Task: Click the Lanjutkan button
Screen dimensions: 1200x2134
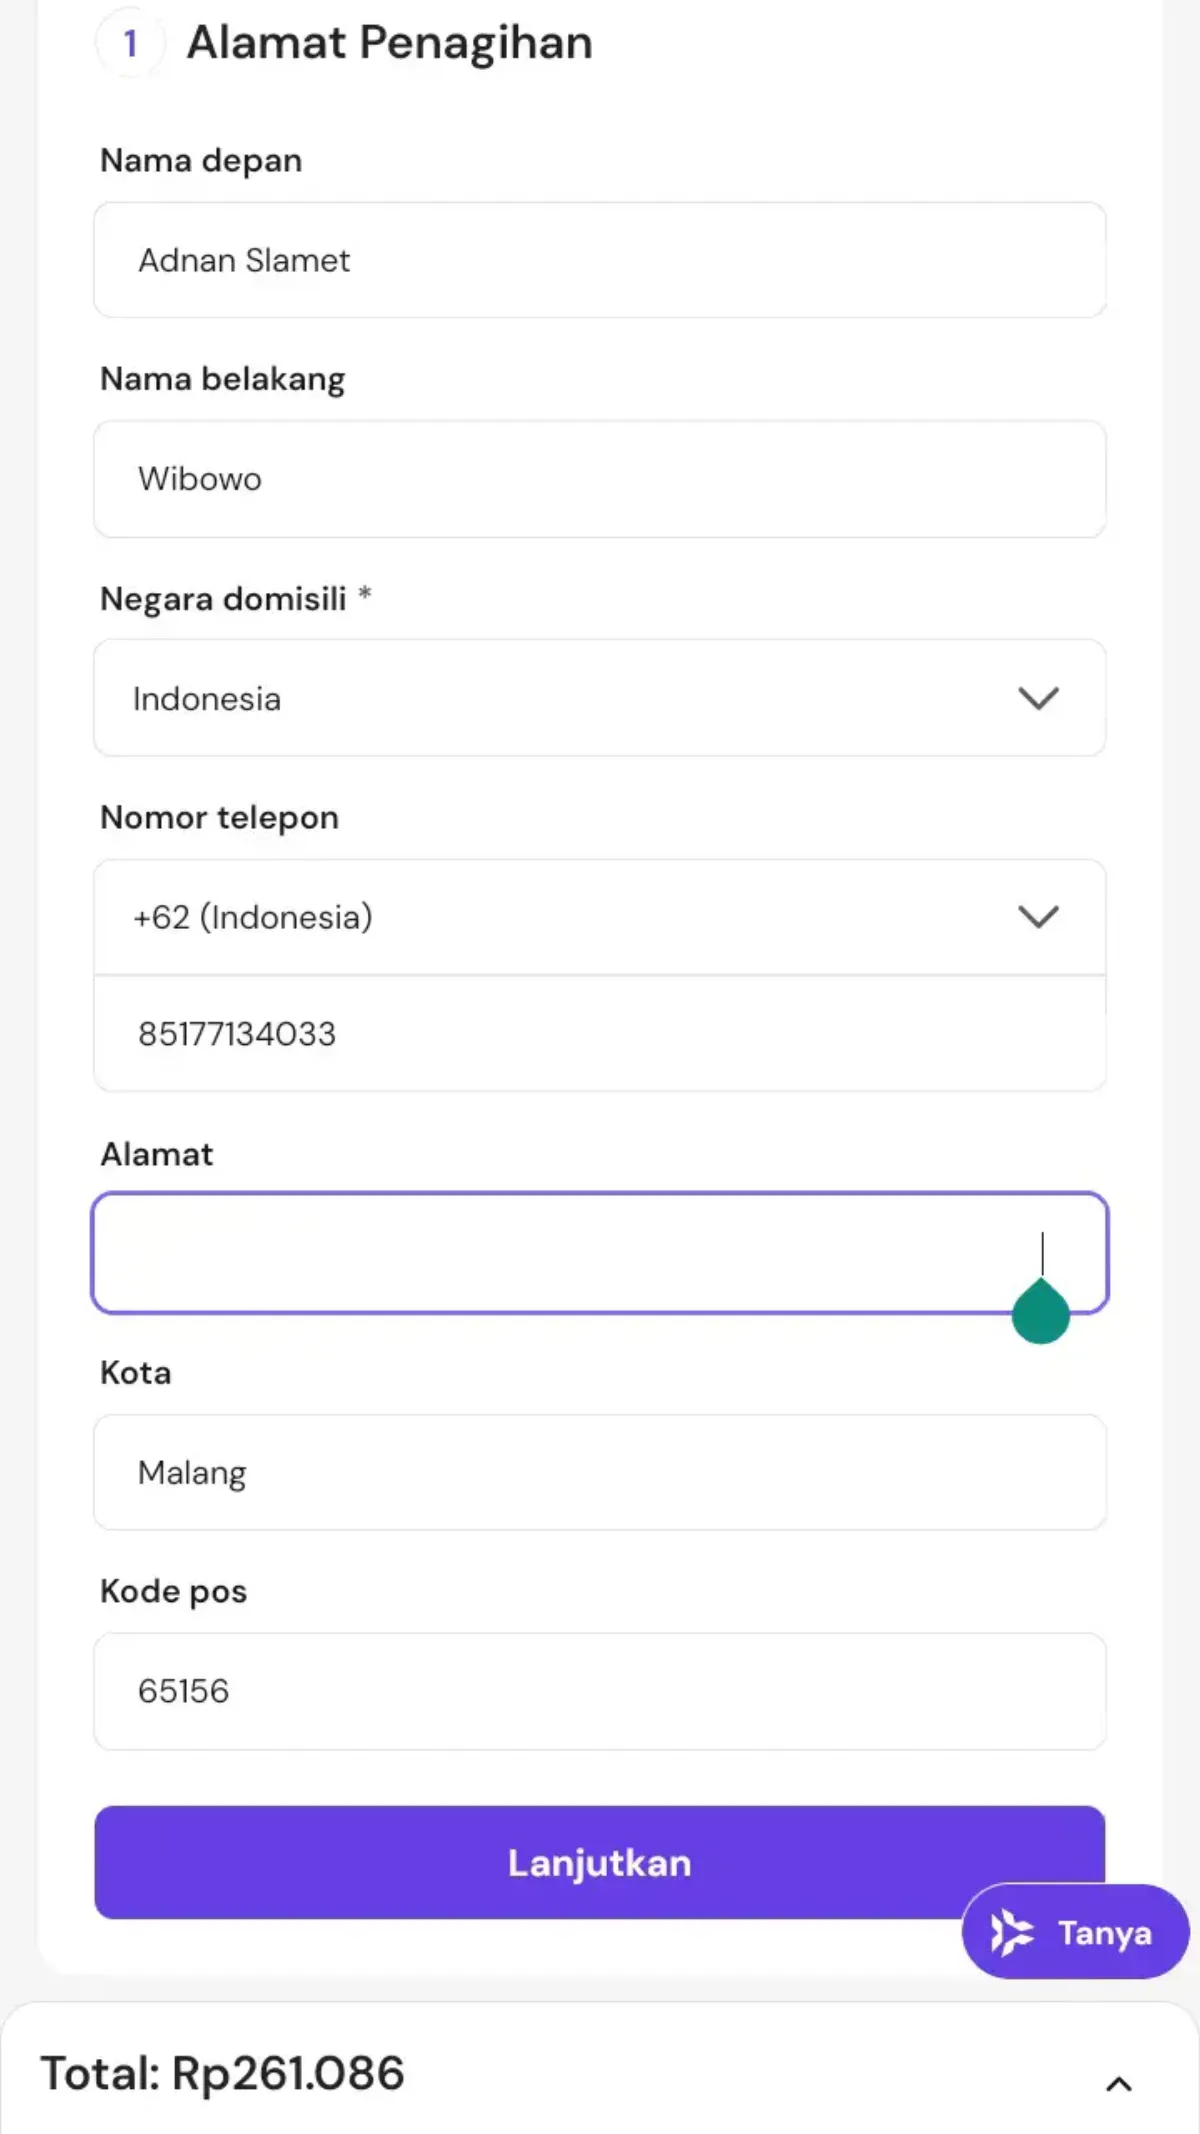Action: coord(600,1862)
